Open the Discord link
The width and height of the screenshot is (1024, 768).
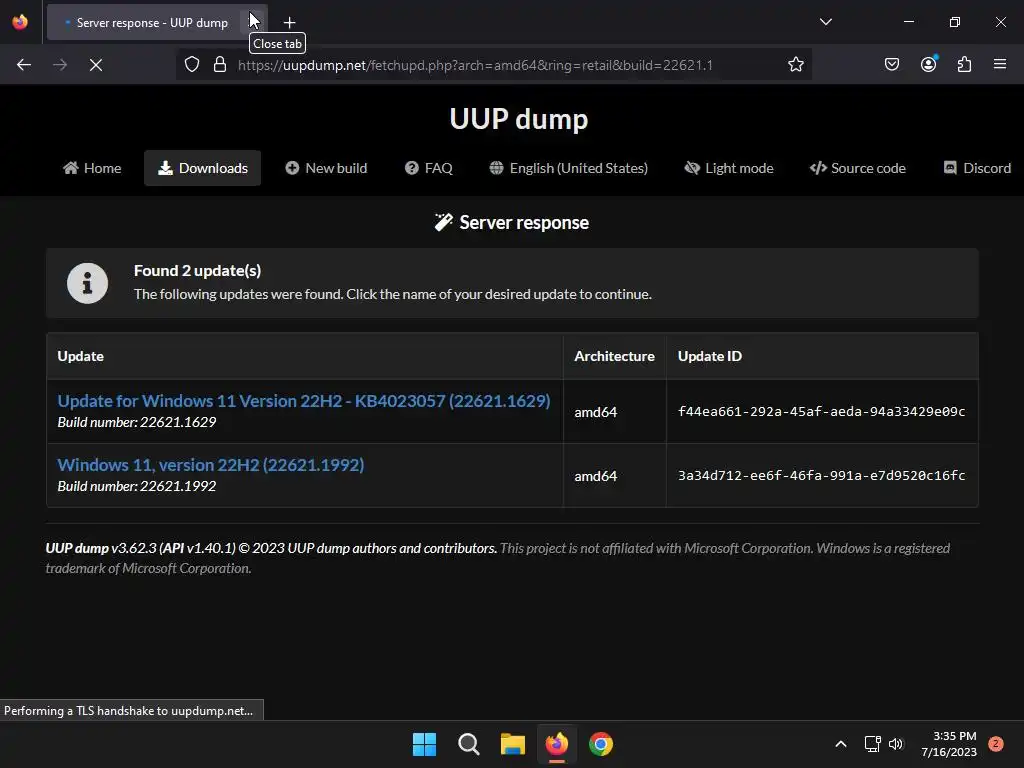coord(978,168)
